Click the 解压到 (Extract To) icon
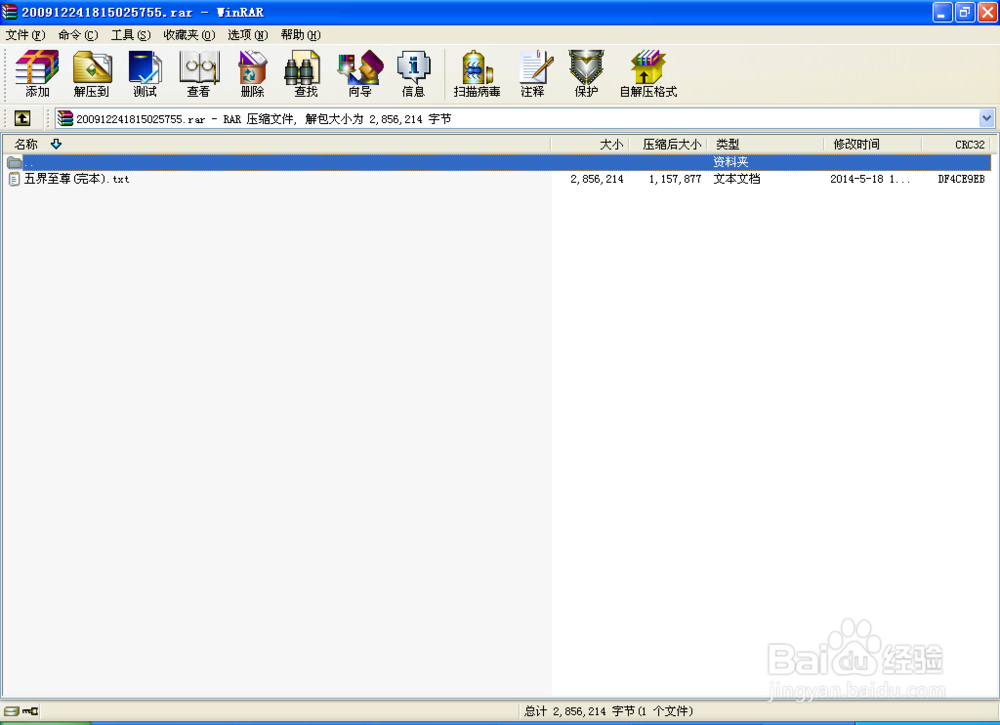 (92, 73)
